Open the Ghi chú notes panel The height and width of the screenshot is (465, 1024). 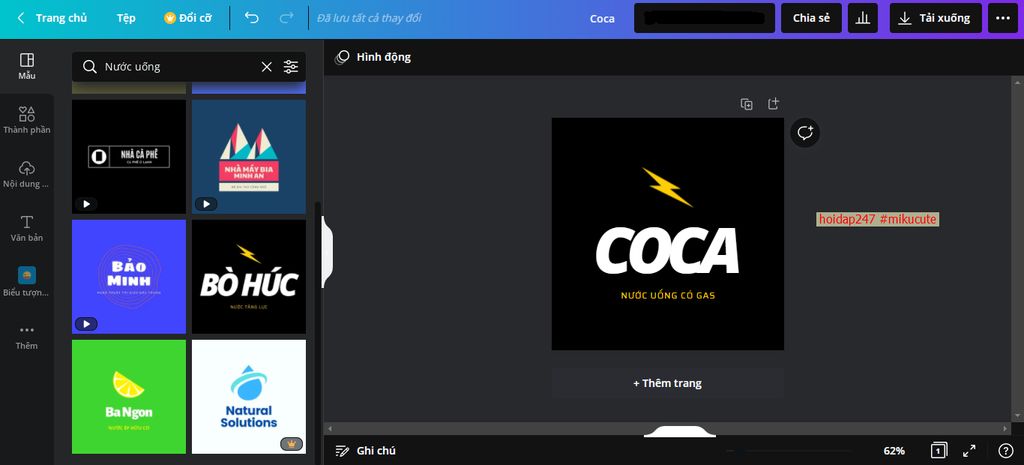pos(366,451)
